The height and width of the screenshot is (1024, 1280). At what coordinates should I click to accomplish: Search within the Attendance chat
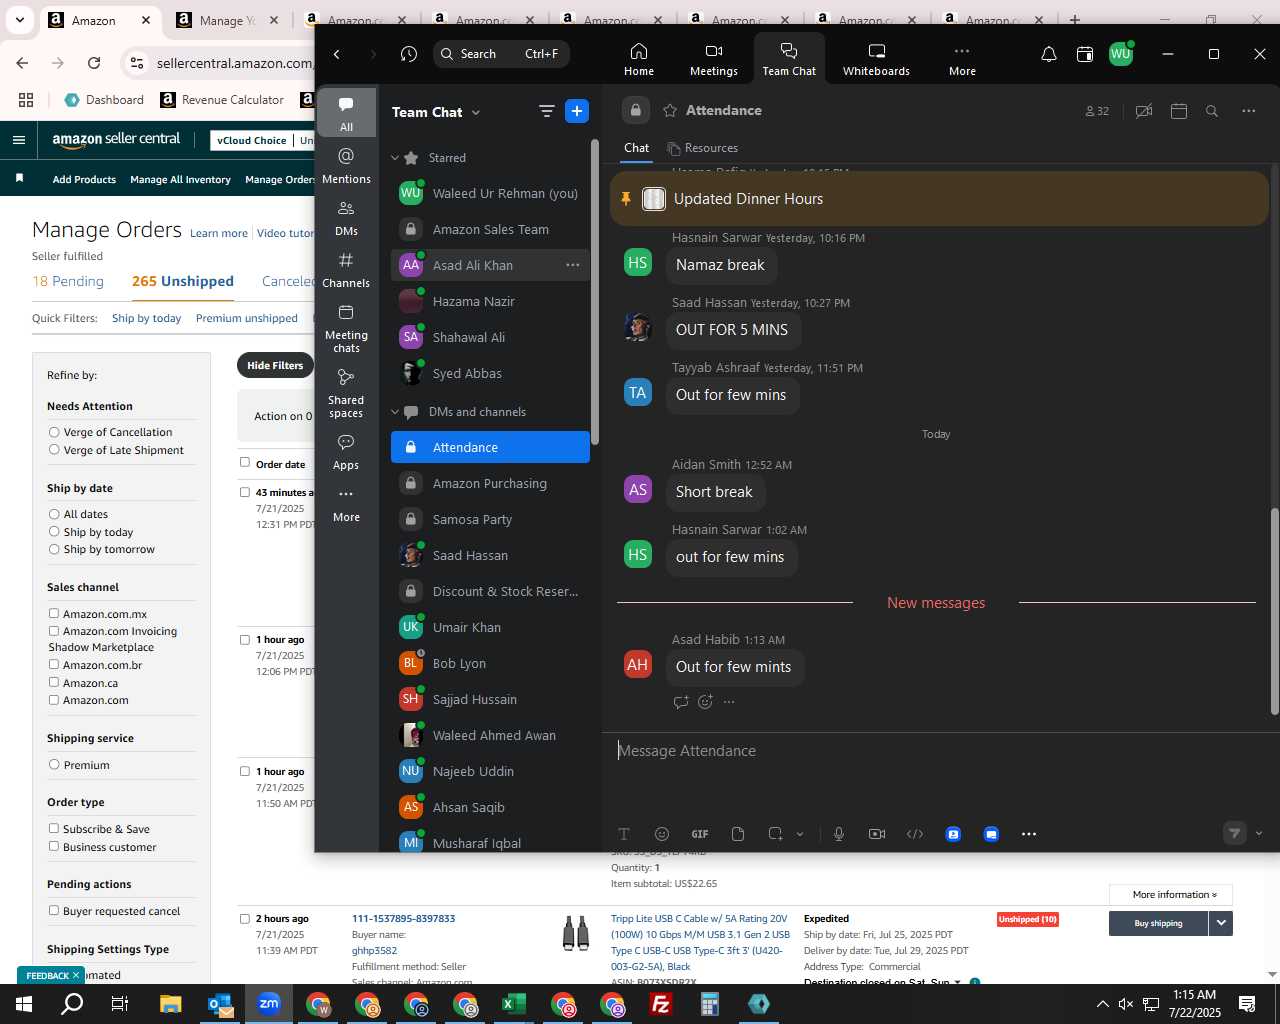click(x=1211, y=111)
